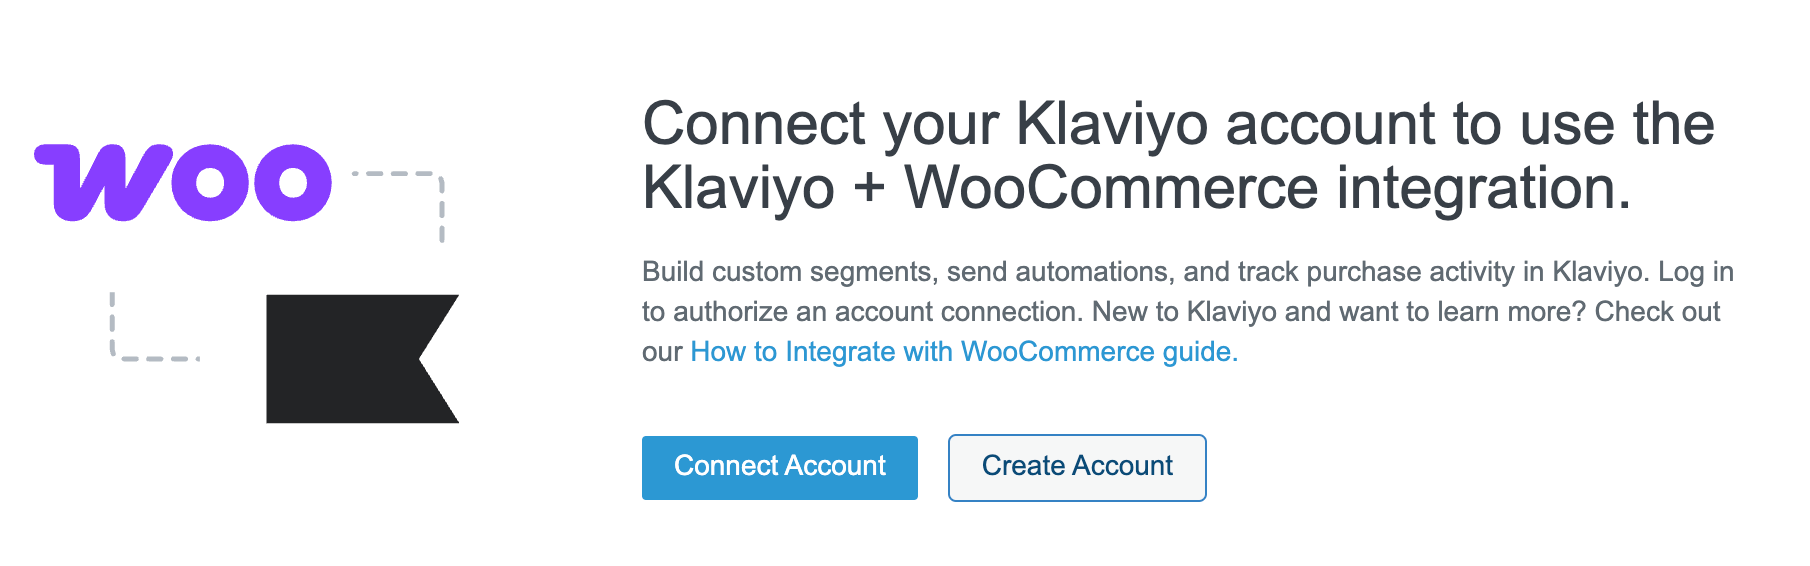Image resolution: width=1810 pixels, height=566 pixels.
Task: Click the blue Connect Account button
Action: tap(780, 467)
